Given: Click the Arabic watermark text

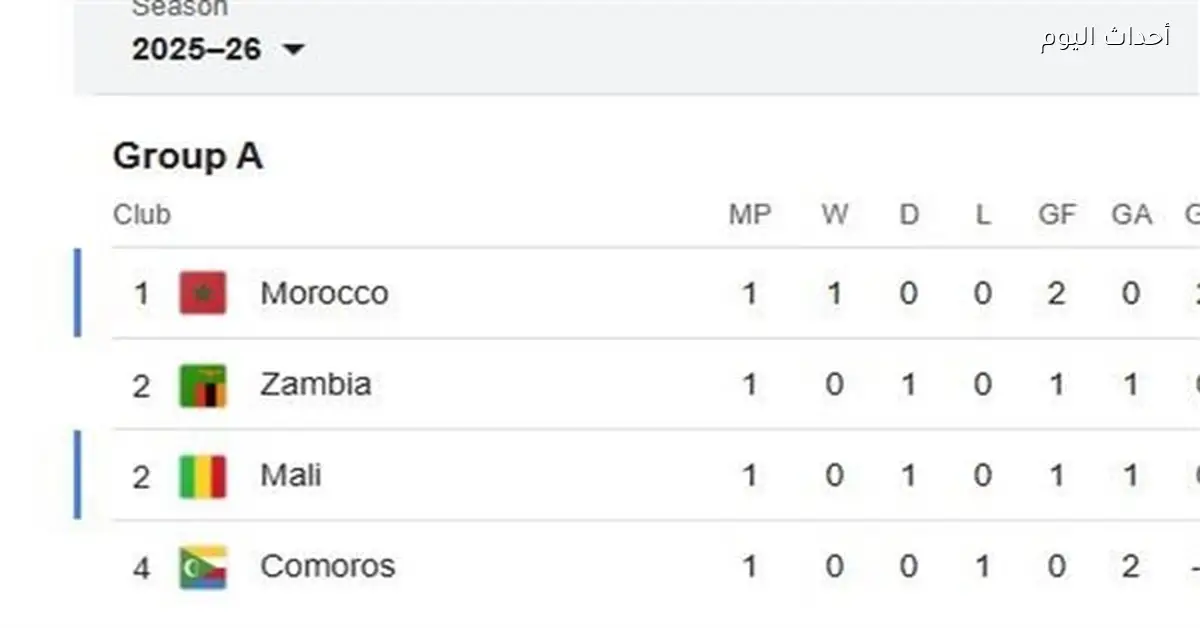Looking at the screenshot, I should click(x=1104, y=38).
